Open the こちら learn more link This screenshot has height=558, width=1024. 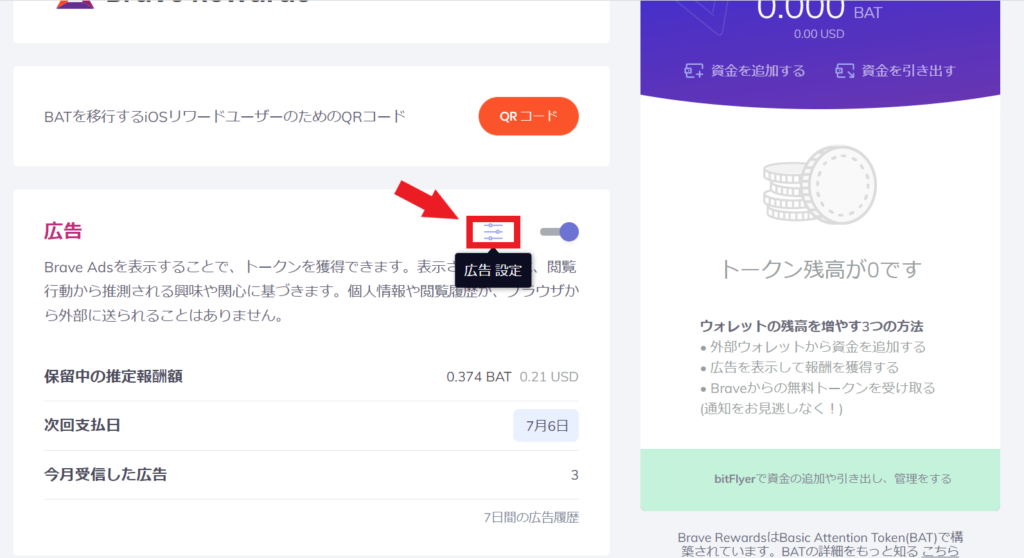(940, 551)
